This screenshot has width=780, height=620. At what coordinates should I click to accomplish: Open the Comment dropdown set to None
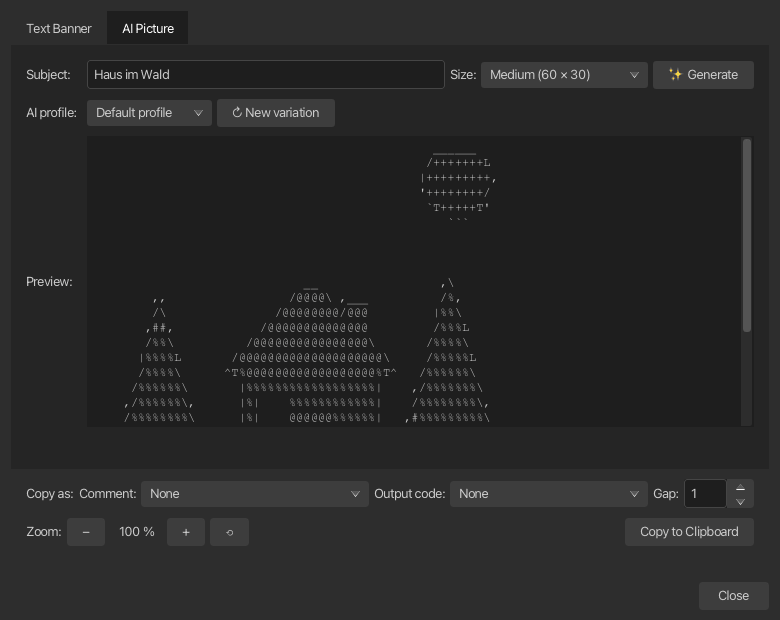pyautogui.click(x=255, y=494)
